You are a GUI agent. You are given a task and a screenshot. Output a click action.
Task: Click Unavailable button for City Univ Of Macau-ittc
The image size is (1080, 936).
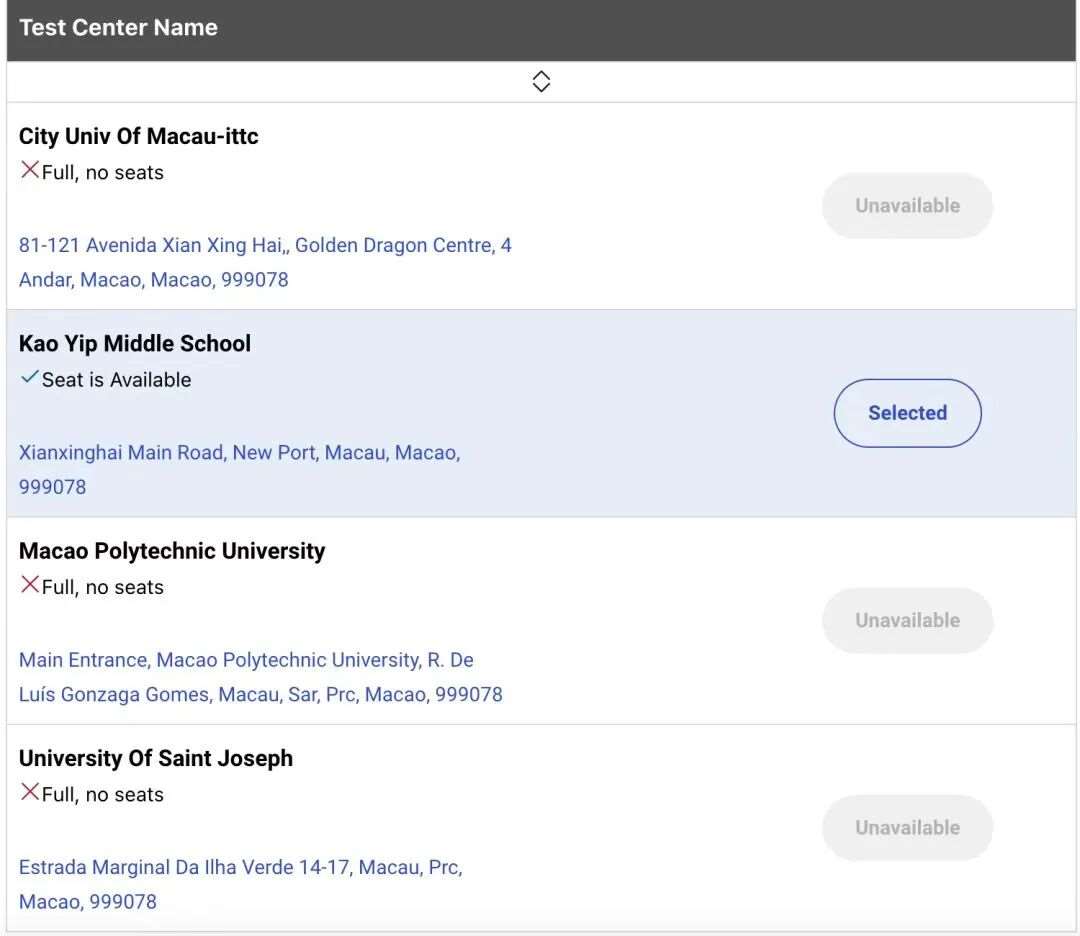pyautogui.click(x=907, y=206)
